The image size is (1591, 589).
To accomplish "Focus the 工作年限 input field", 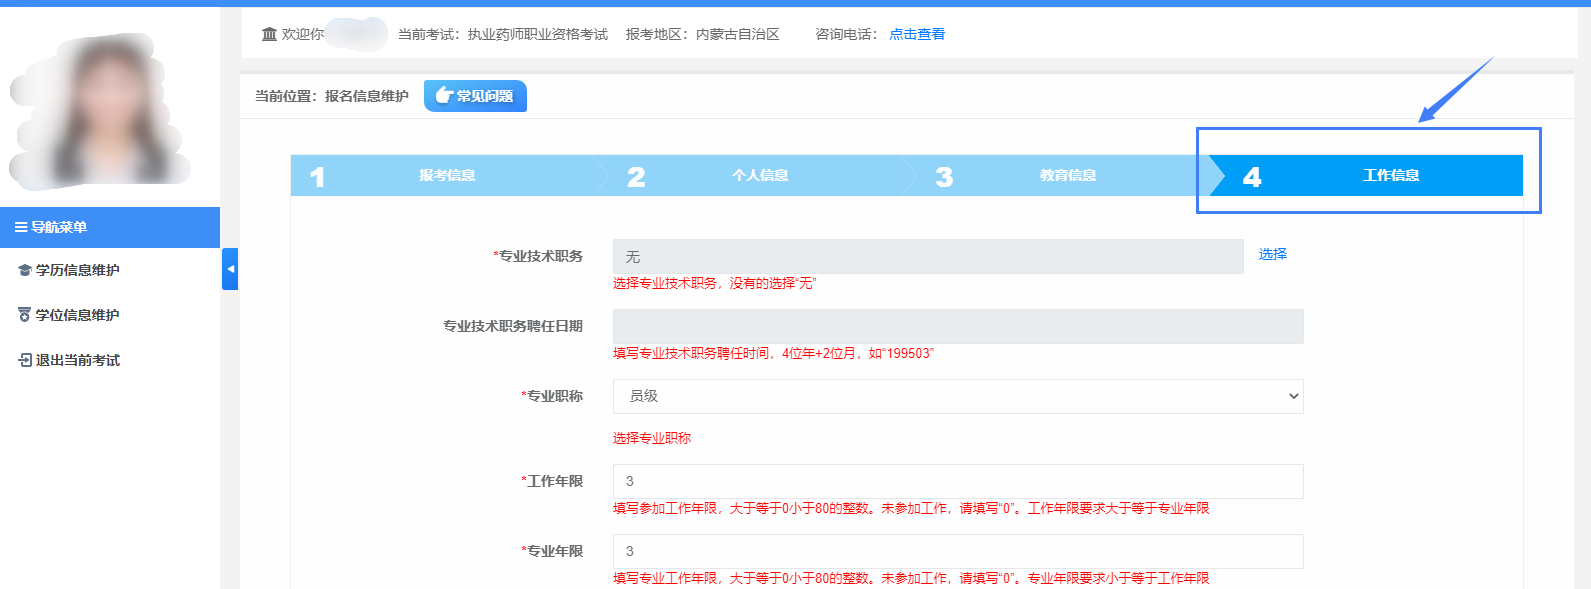I will [x=957, y=481].
